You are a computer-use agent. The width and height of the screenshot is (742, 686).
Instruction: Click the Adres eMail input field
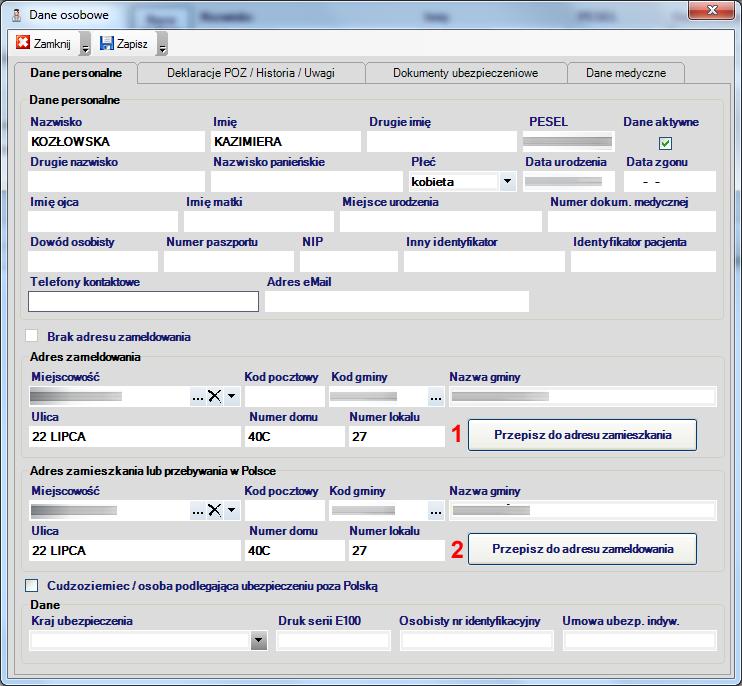click(397, 301)
